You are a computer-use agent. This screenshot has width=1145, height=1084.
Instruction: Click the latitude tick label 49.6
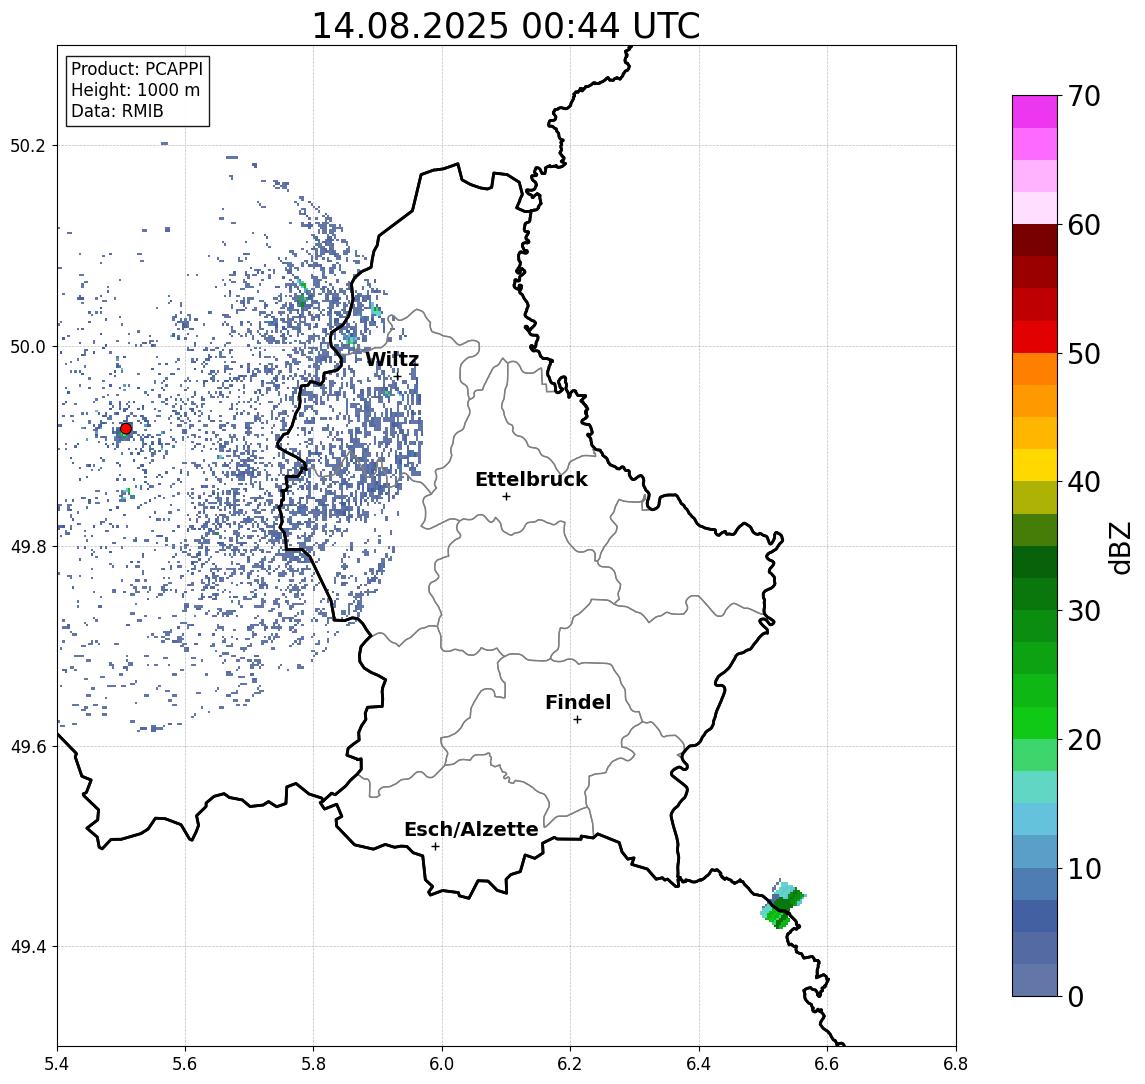[28, 747]
